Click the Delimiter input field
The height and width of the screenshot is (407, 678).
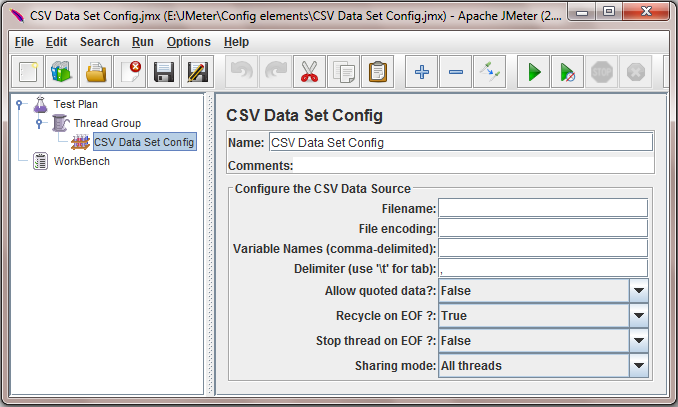(543, 268)
